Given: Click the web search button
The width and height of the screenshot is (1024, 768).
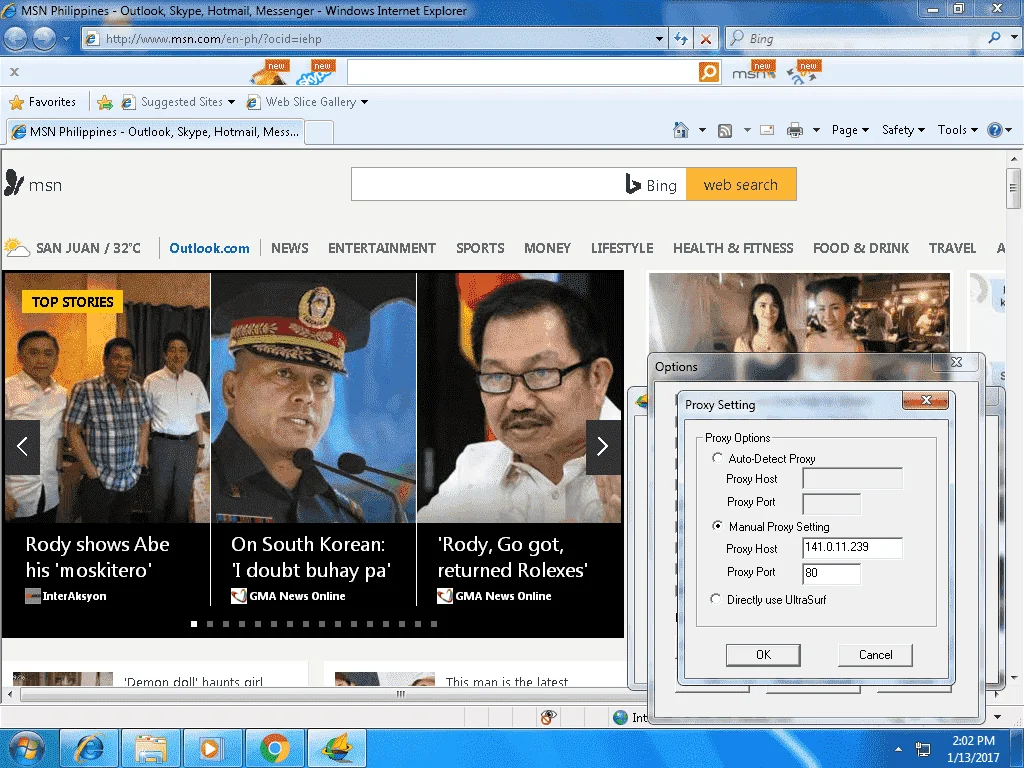Looking at the screenshot, I should point(741,184).
